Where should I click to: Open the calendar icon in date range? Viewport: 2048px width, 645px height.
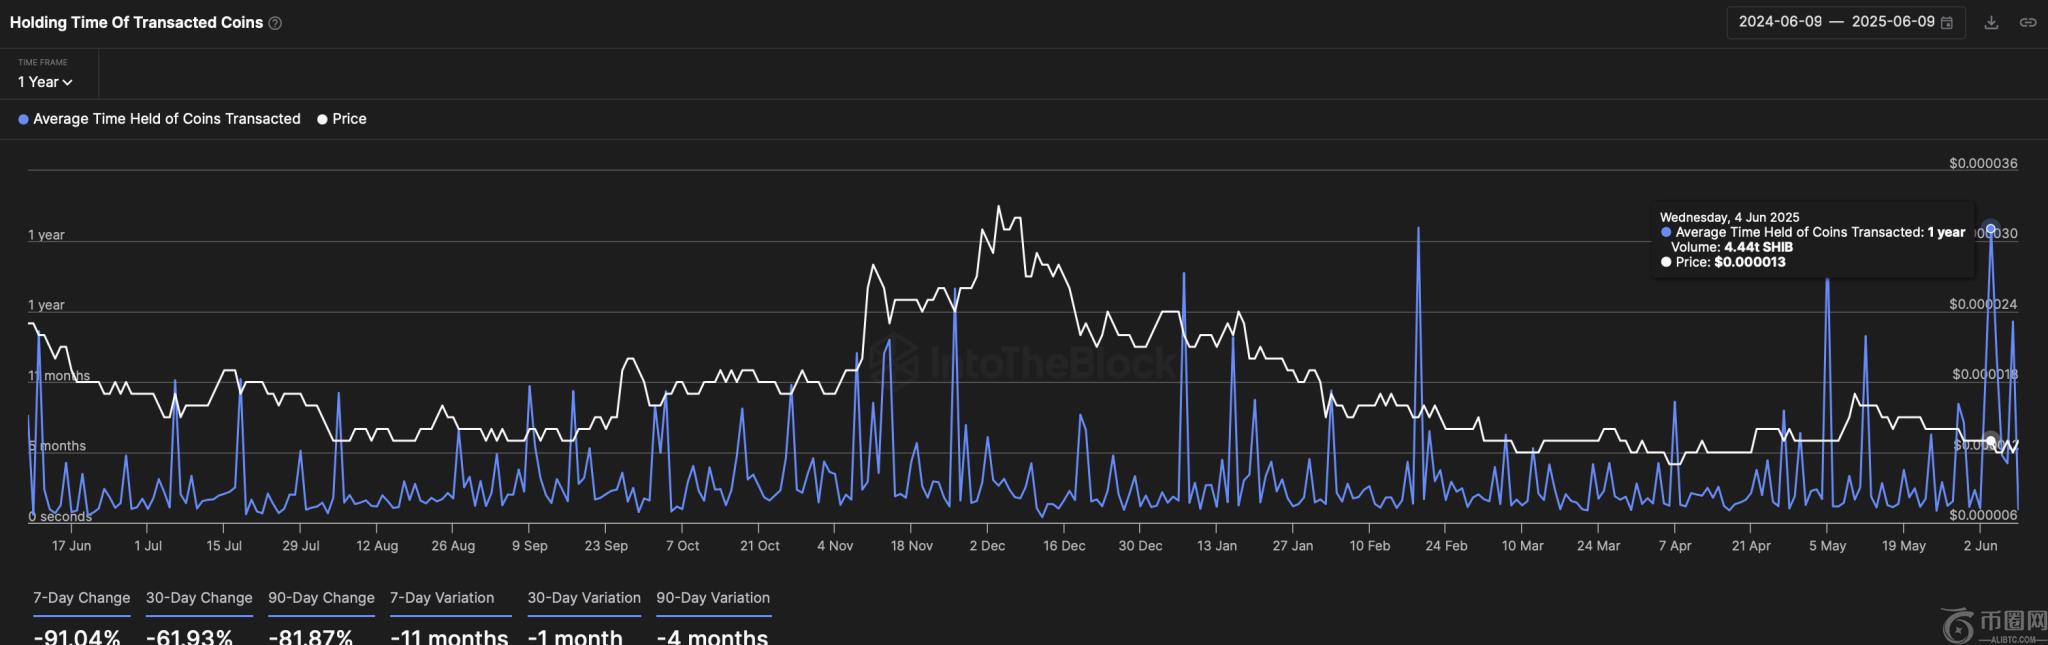click(x=1946, y=22)
